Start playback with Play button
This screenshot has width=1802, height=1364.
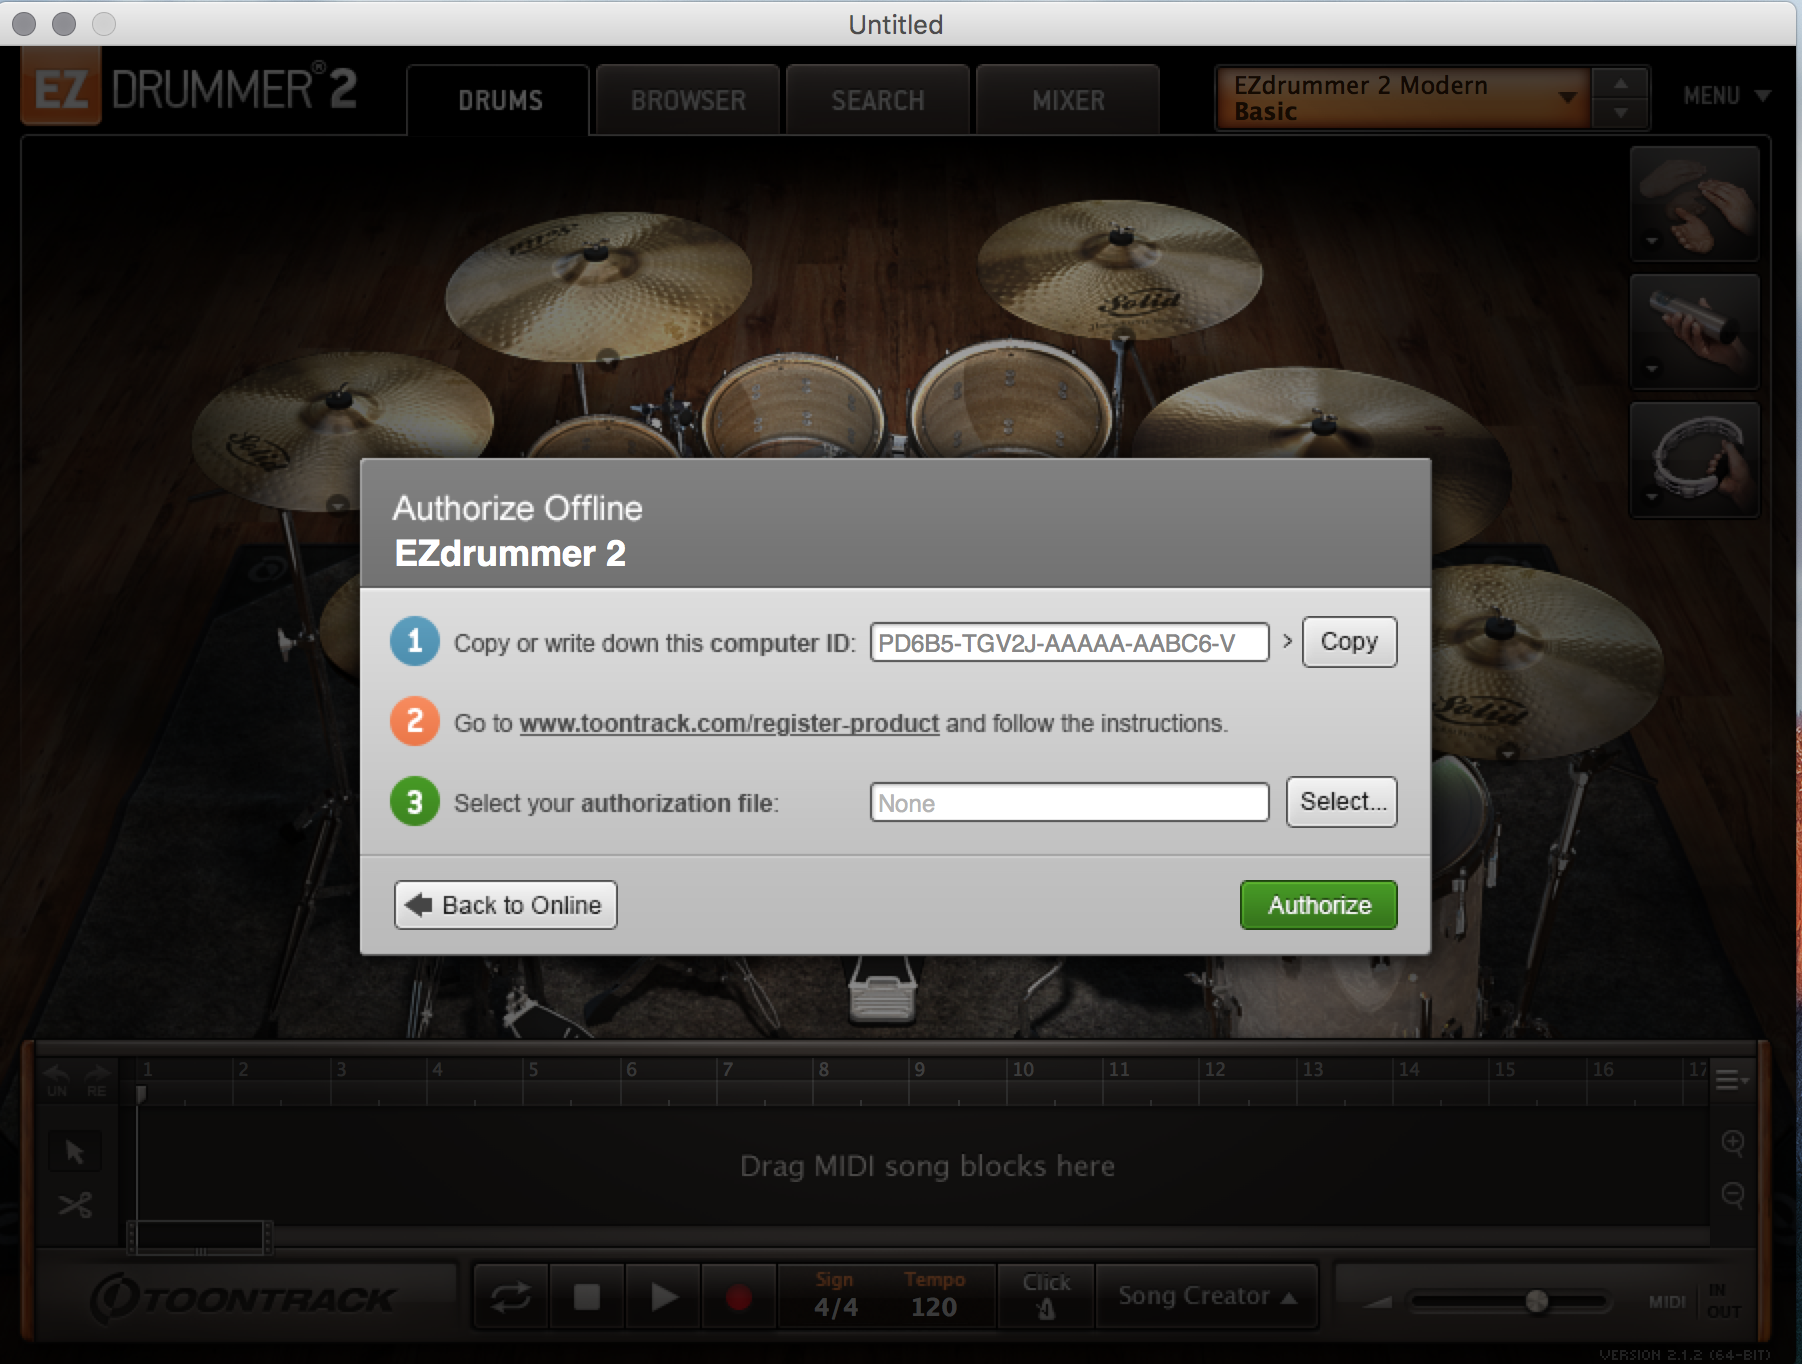coord(664,1297)
